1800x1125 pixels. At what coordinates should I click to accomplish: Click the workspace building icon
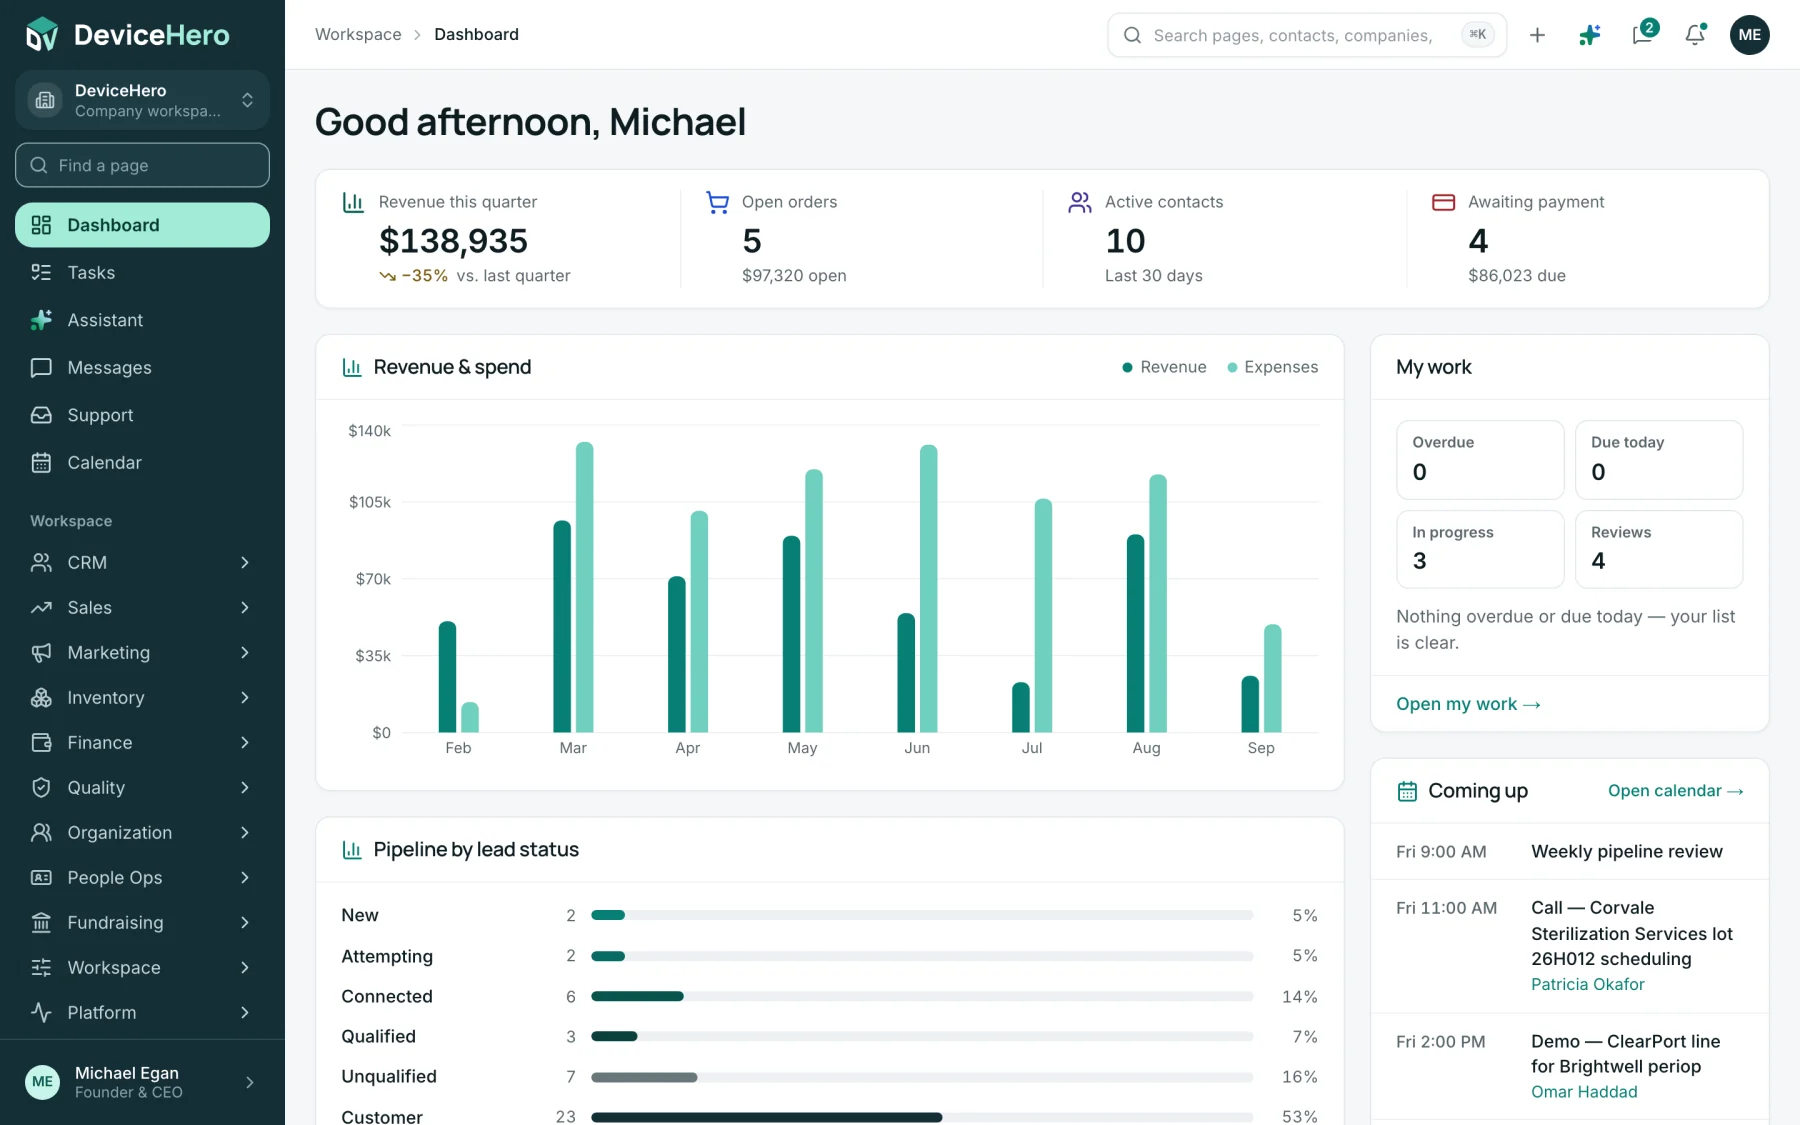[x=45, y=100]
